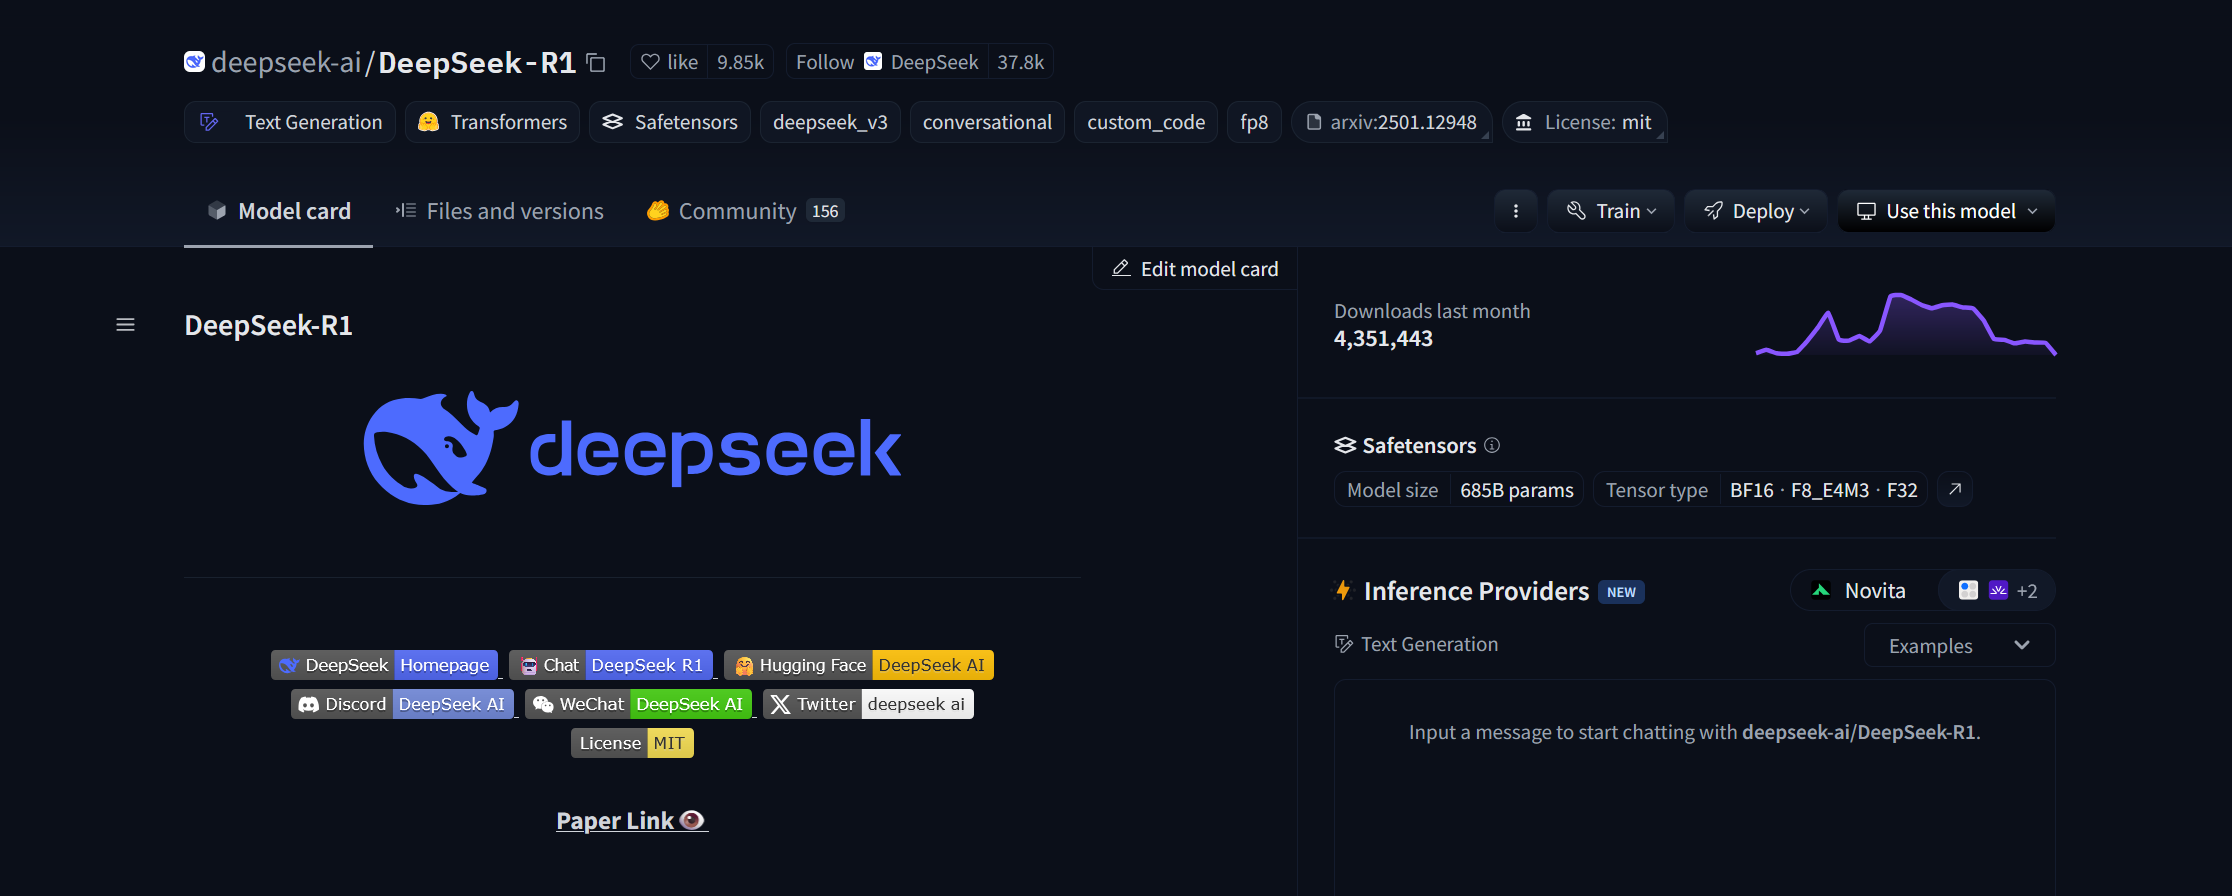The width and height of the screenshot is (2232, 896).
Task: Show the +2 additional providers
Action: click(x=1997, y=591)
